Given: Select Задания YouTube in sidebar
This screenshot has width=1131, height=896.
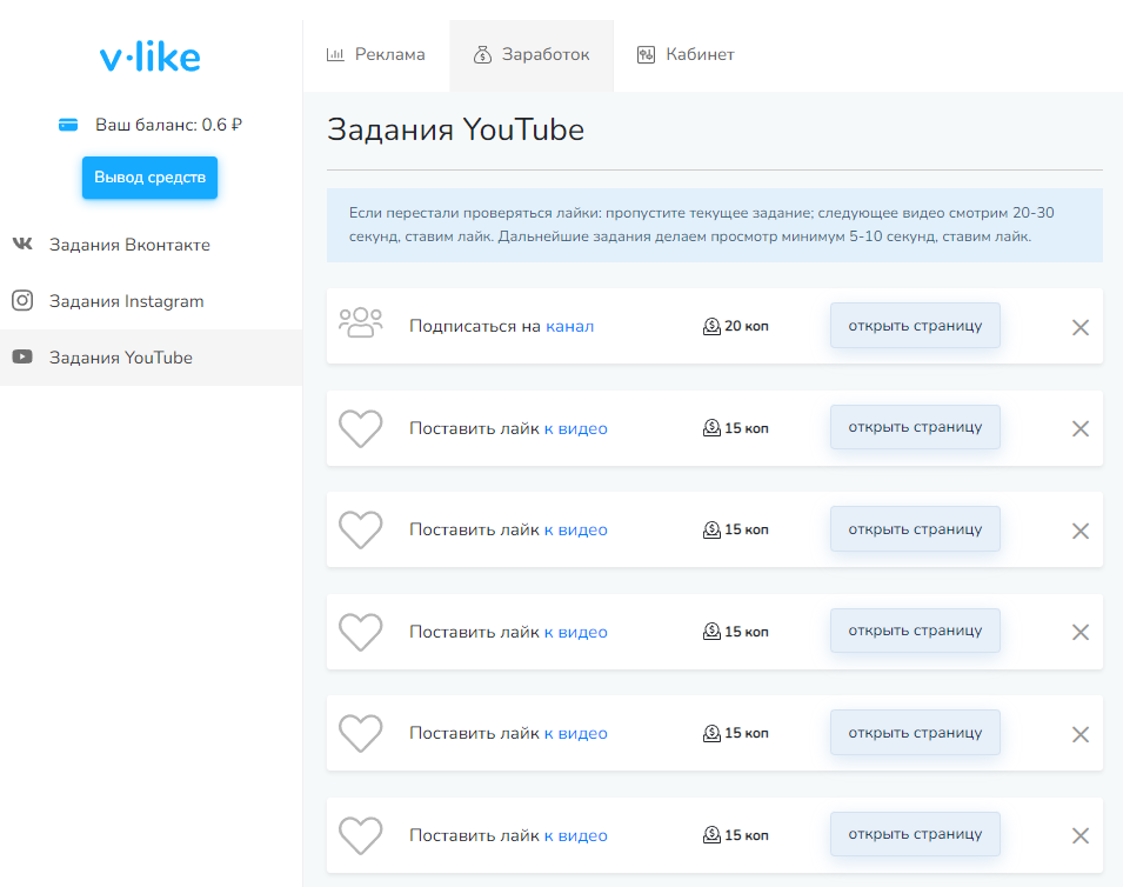Looking at the screenshot, I should click(151, 357).
